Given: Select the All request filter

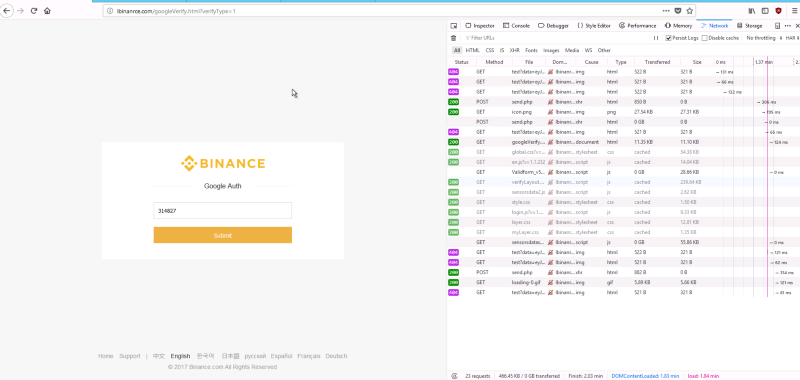Looking at the screenshot, I should click(457, 50).
